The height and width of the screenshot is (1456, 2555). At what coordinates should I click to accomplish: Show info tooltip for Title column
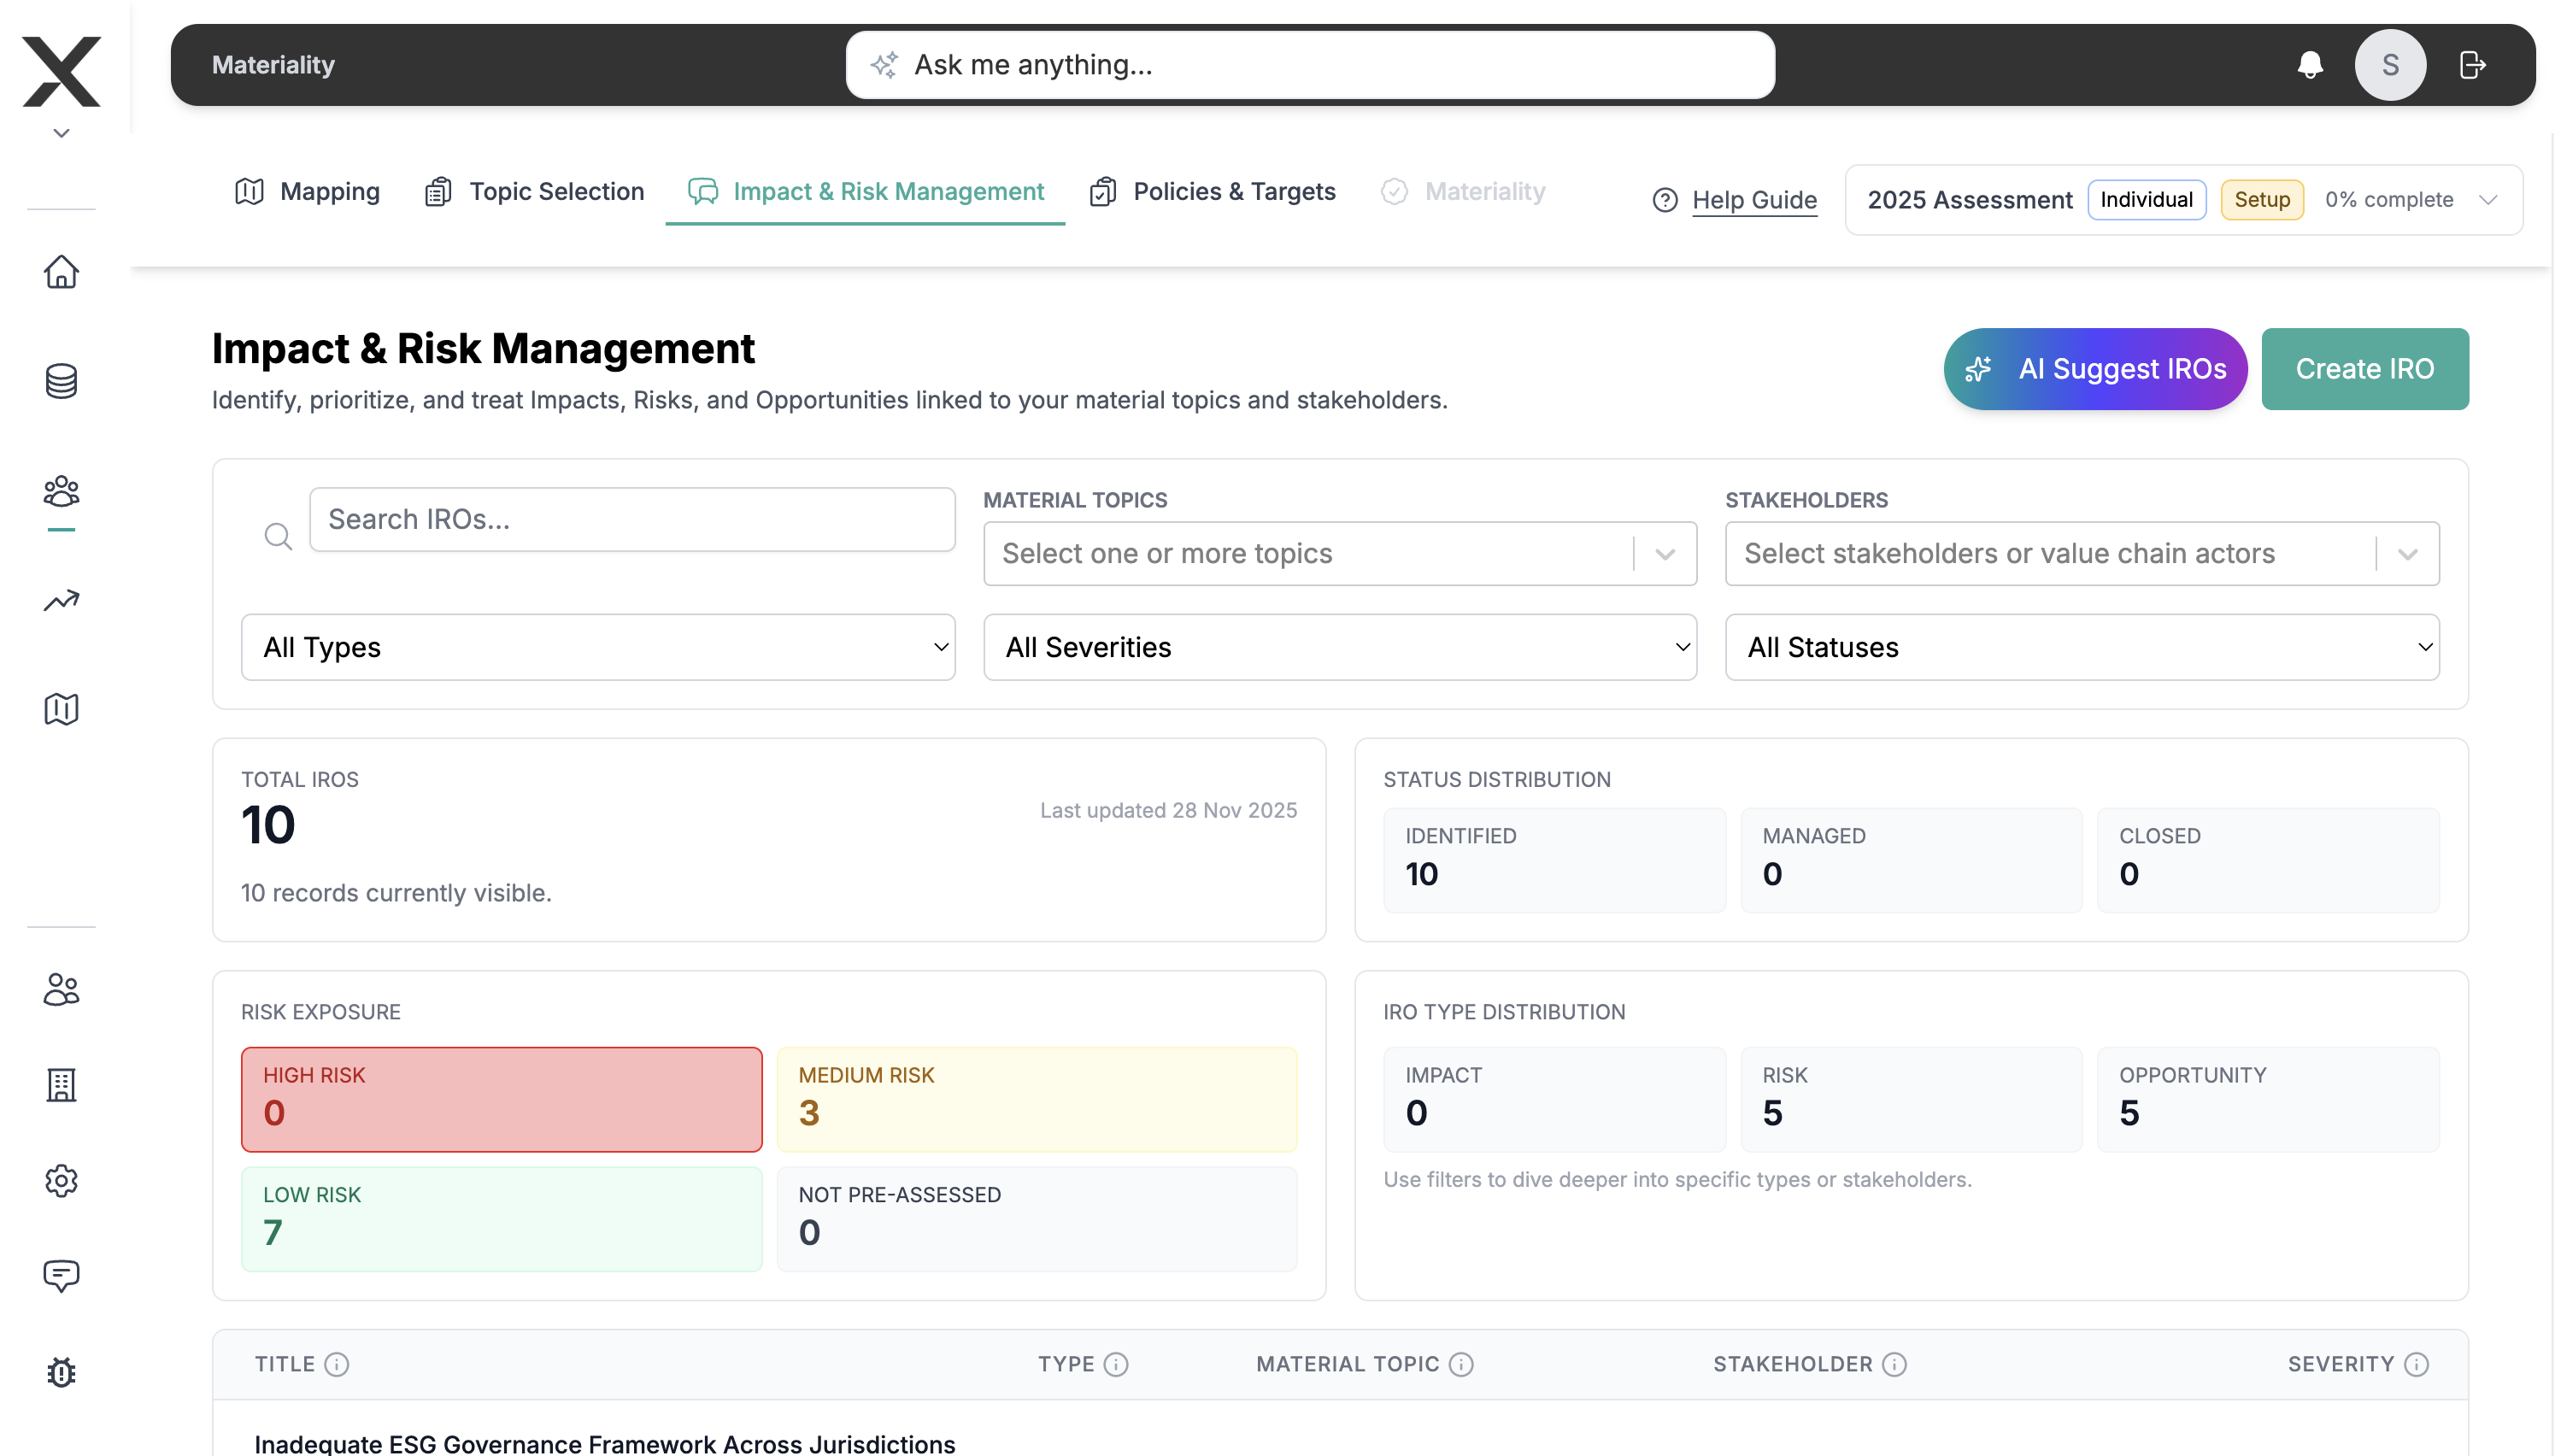click(x=337, y=1364)
